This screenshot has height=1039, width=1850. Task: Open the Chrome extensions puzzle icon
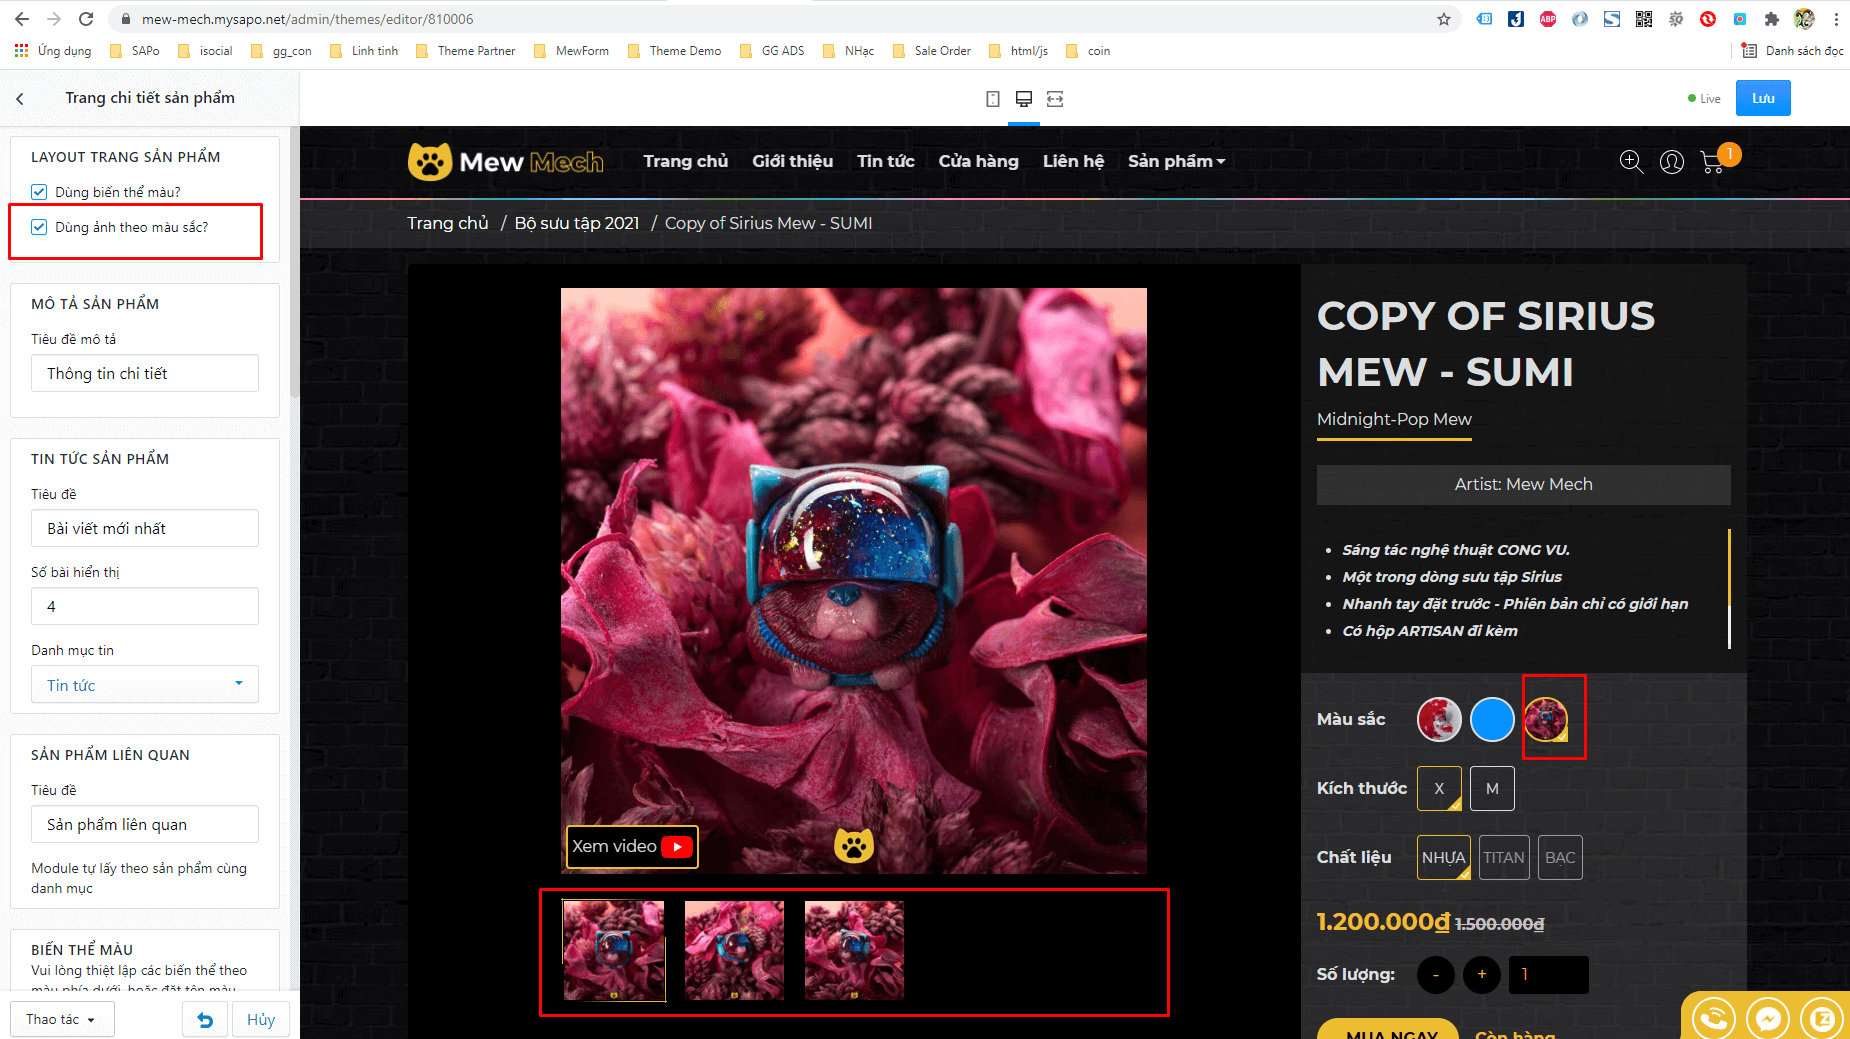(1772, 19)
